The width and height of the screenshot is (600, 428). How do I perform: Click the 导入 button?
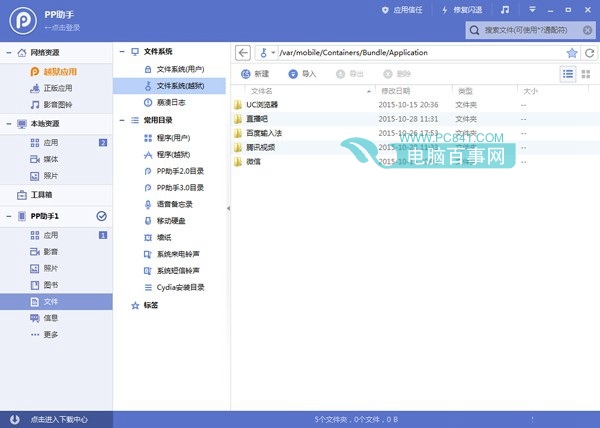pos(302,74)
